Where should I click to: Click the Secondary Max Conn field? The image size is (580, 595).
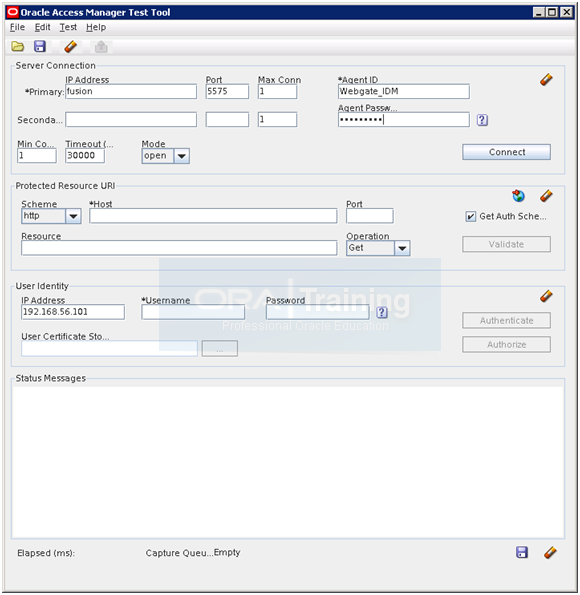pyautogui.click(x=277, y=120)
